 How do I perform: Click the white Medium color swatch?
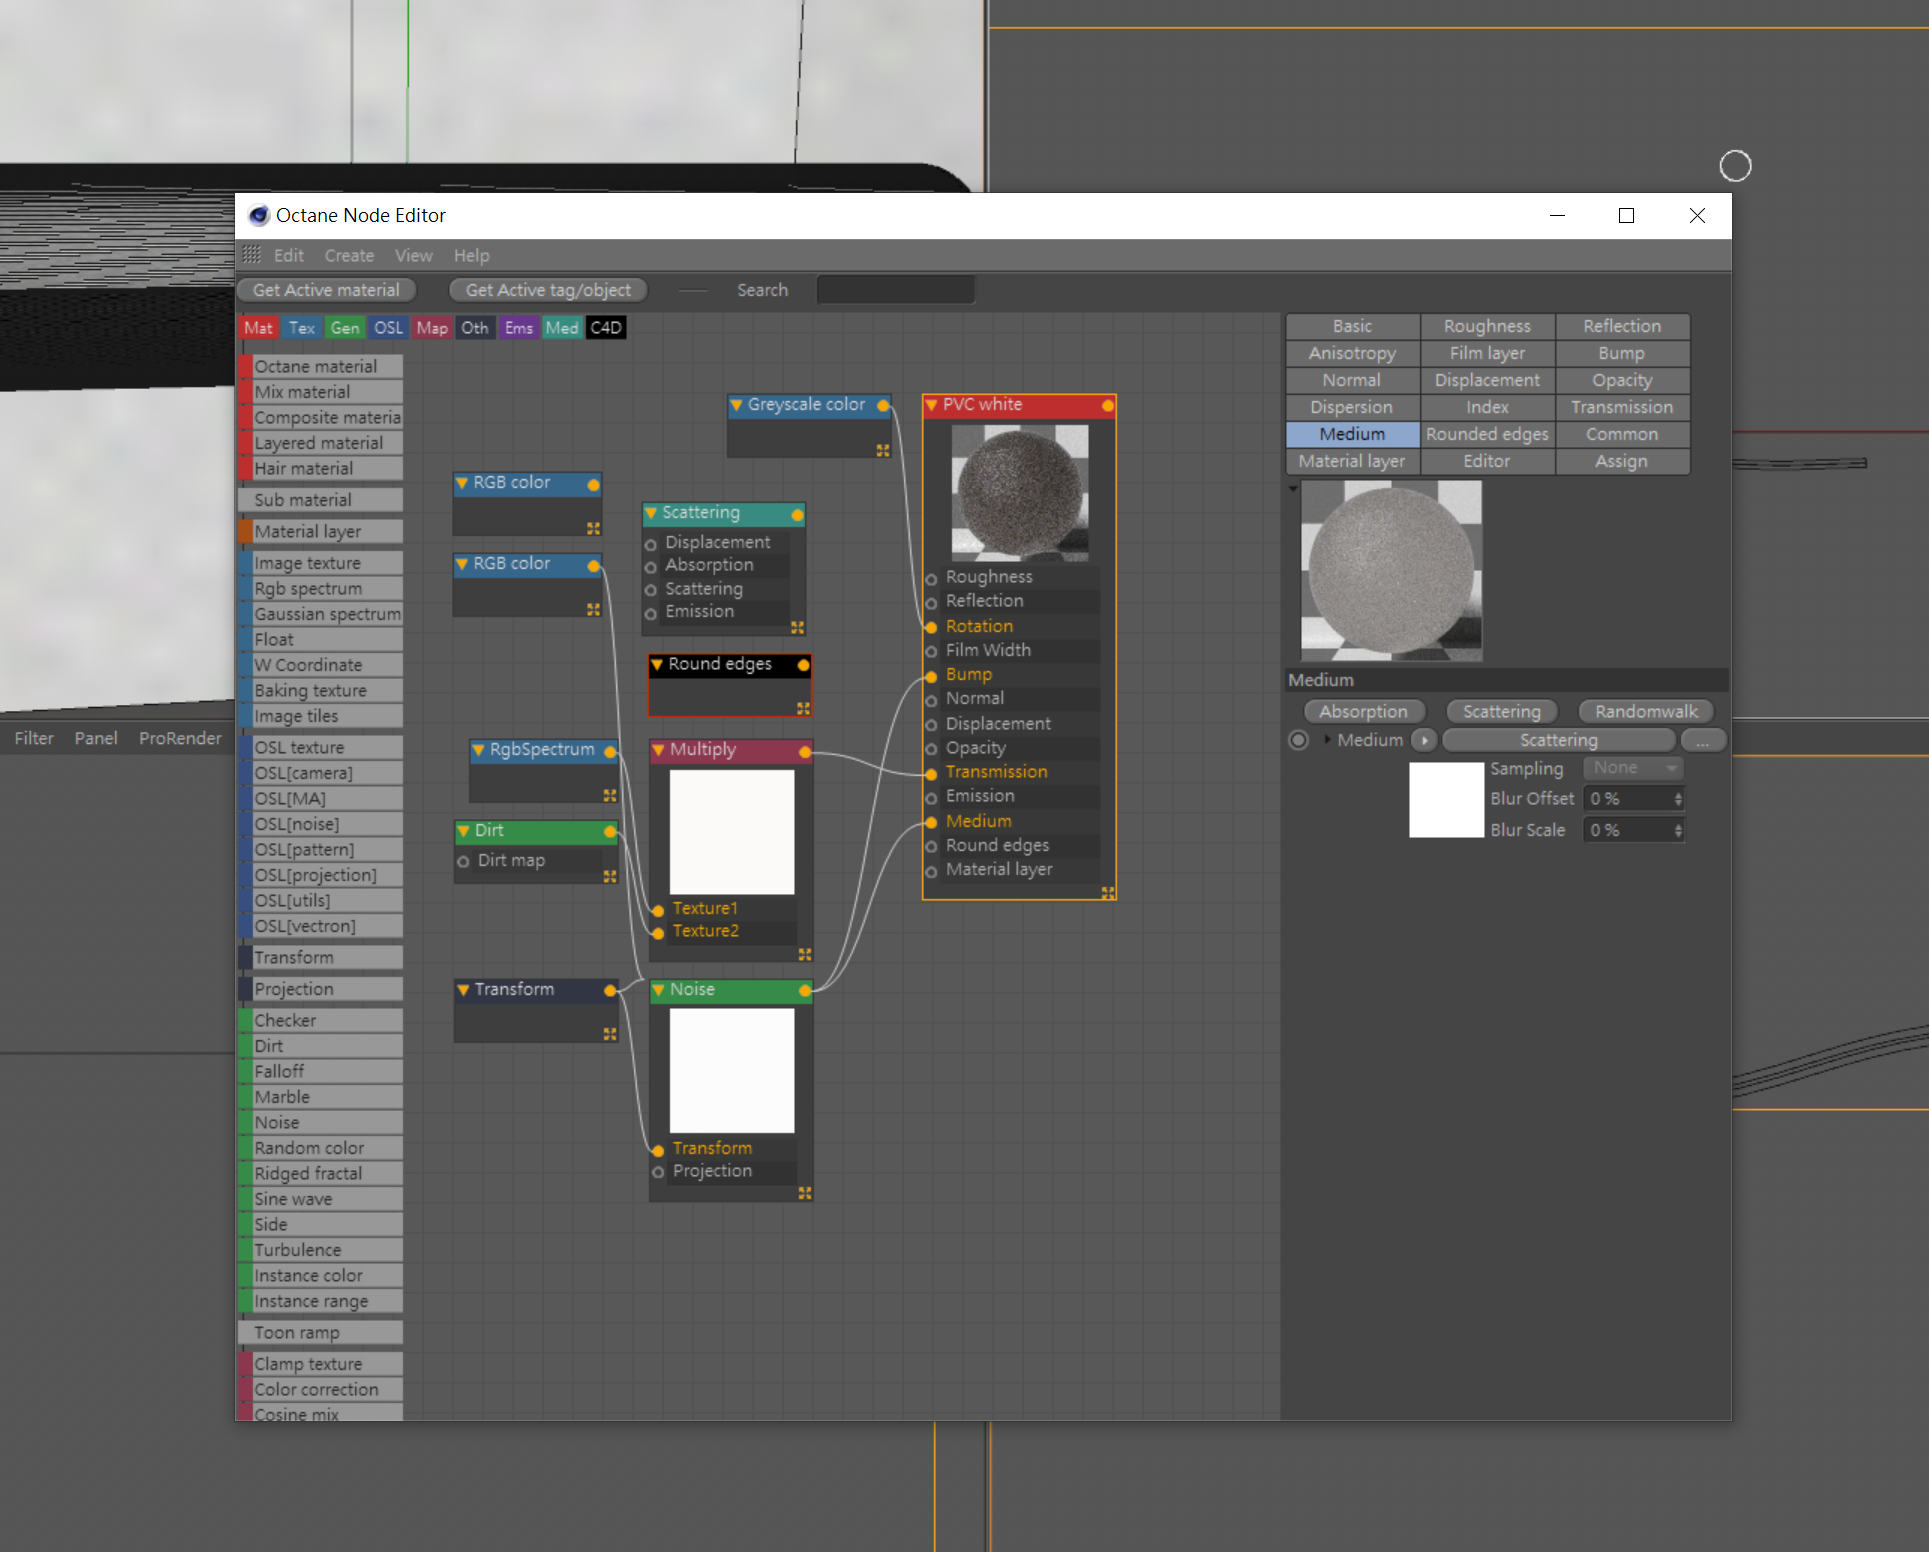tap(1445, 800)
